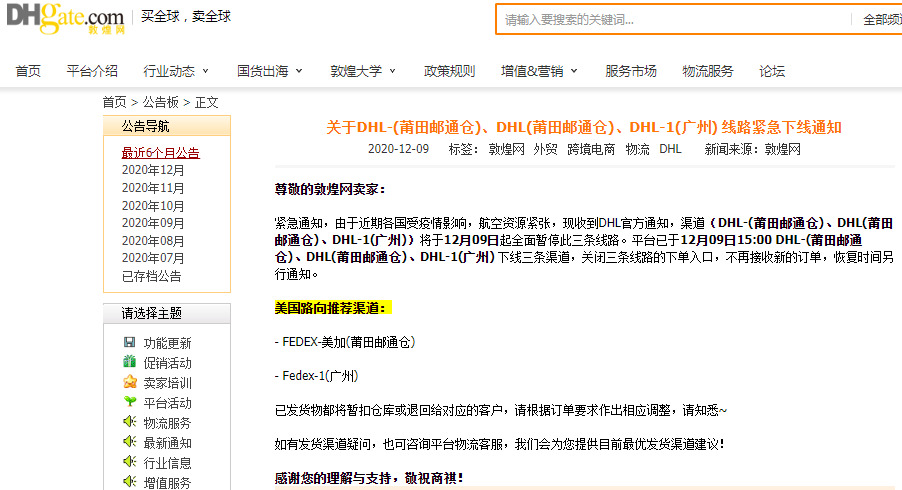The image size is (902, 490).
Task: Click the 物流 tag
Action: [637, 150]
